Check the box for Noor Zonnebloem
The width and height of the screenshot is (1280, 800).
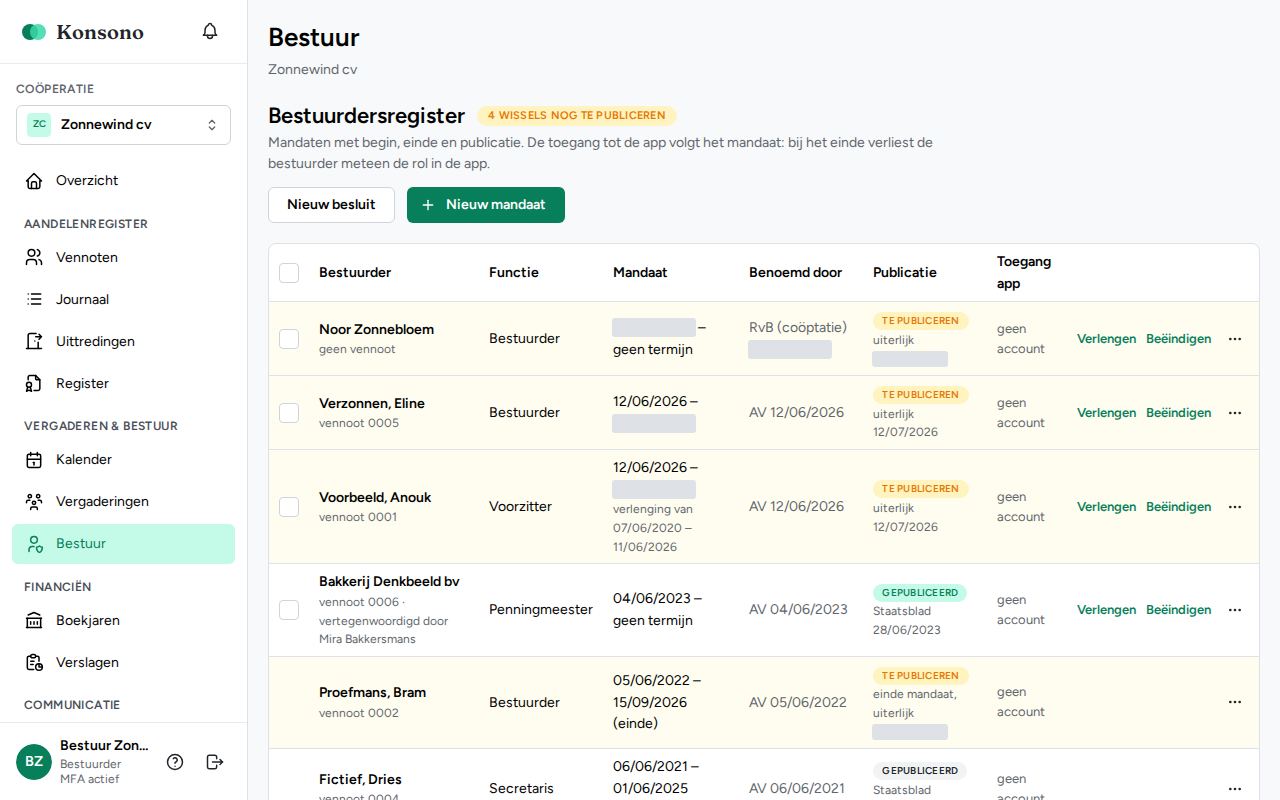click(289, 339)
